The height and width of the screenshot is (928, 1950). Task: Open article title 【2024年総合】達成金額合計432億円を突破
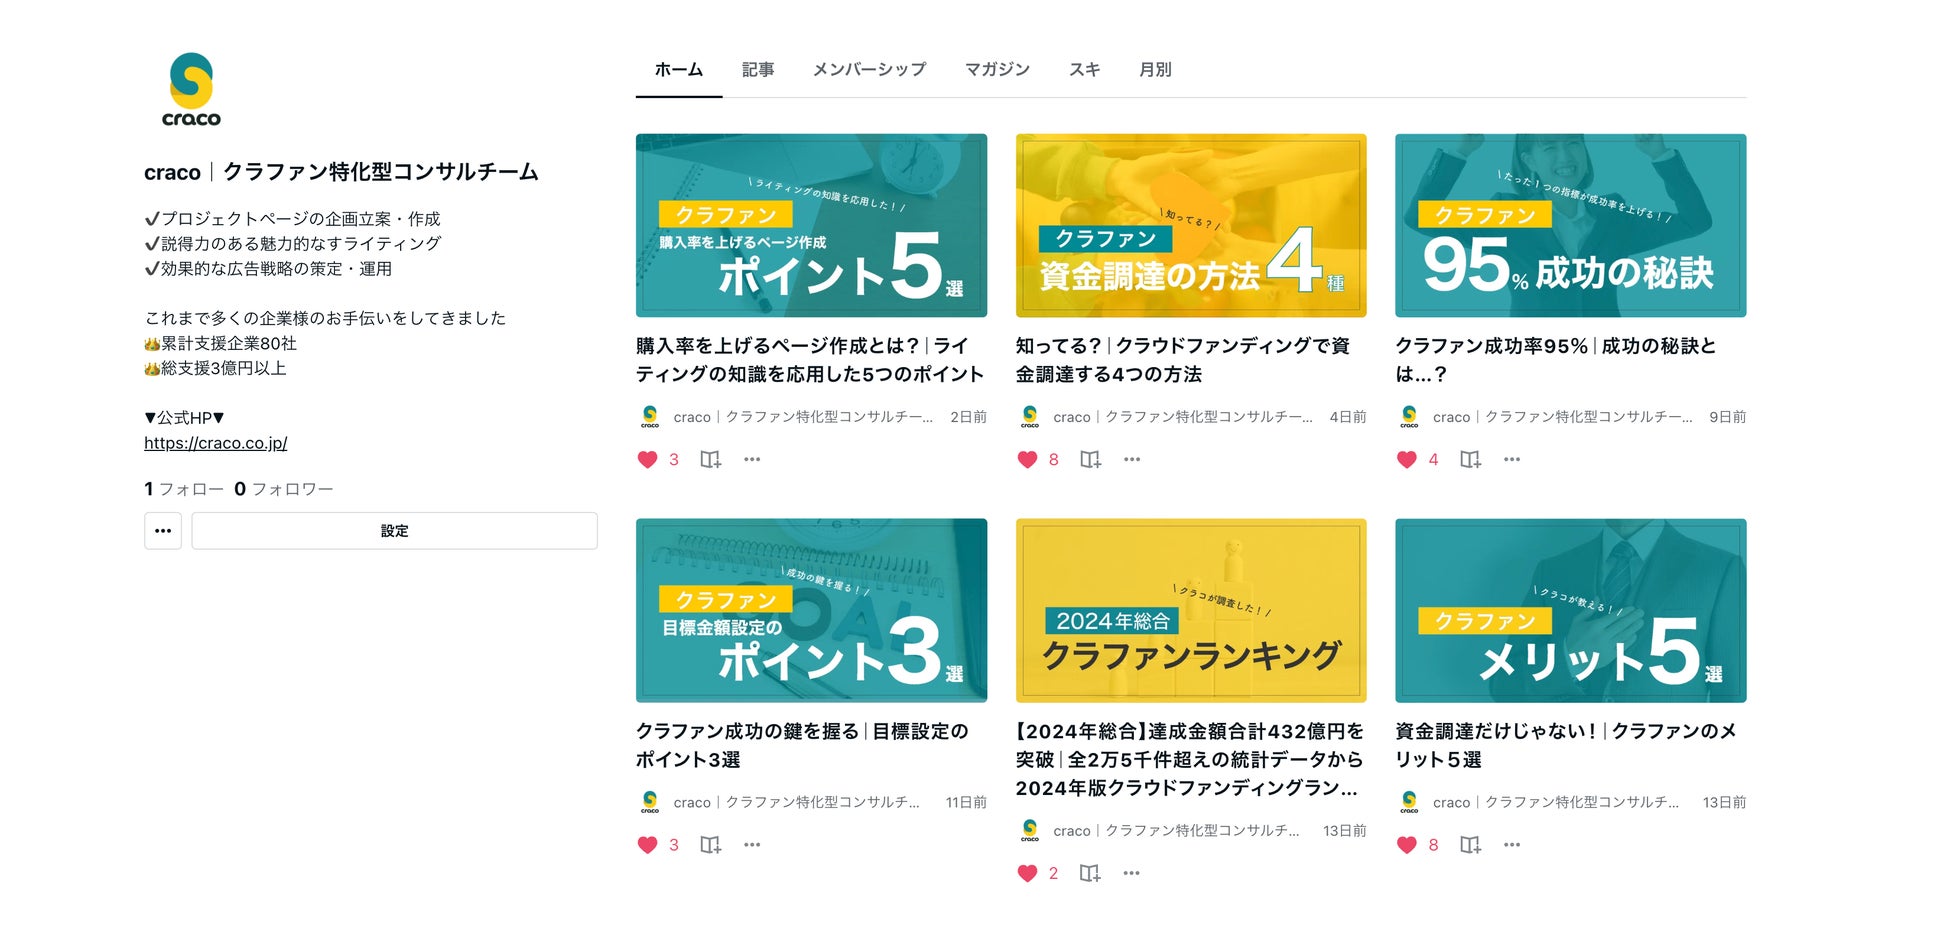point(1190,760)
